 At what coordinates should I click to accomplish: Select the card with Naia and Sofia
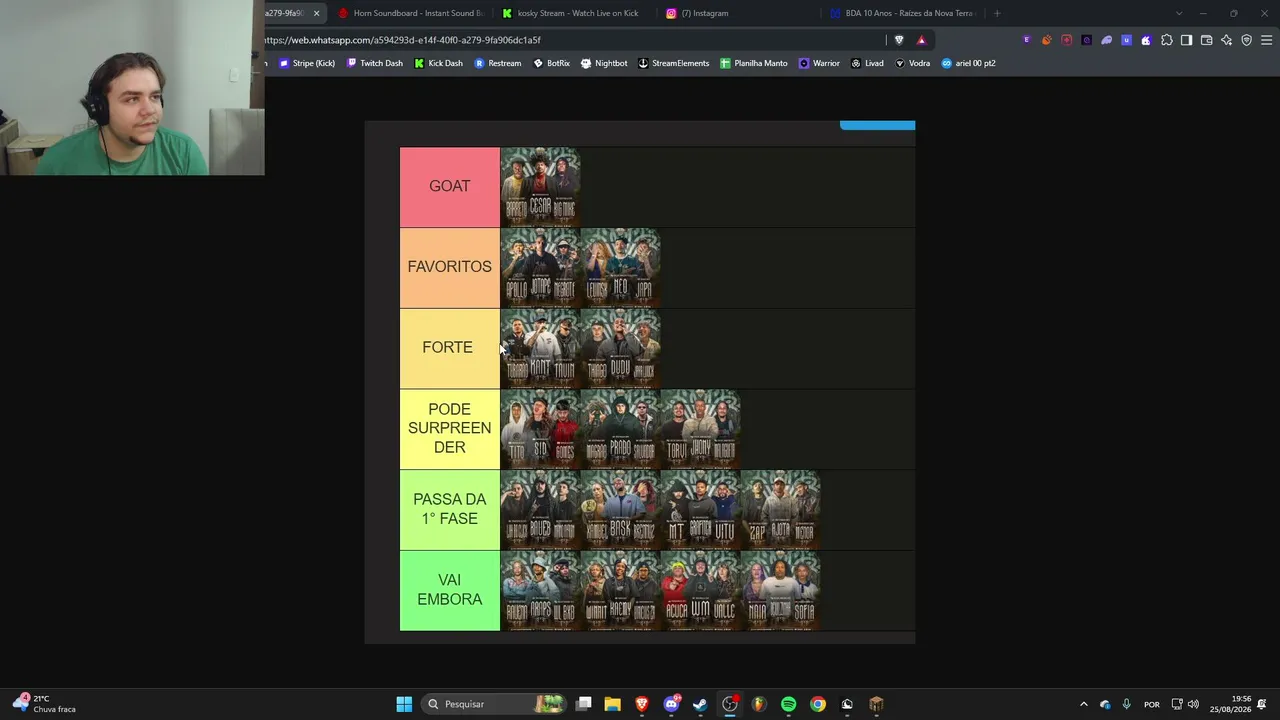pyautogui.click(x=780, y=591)
